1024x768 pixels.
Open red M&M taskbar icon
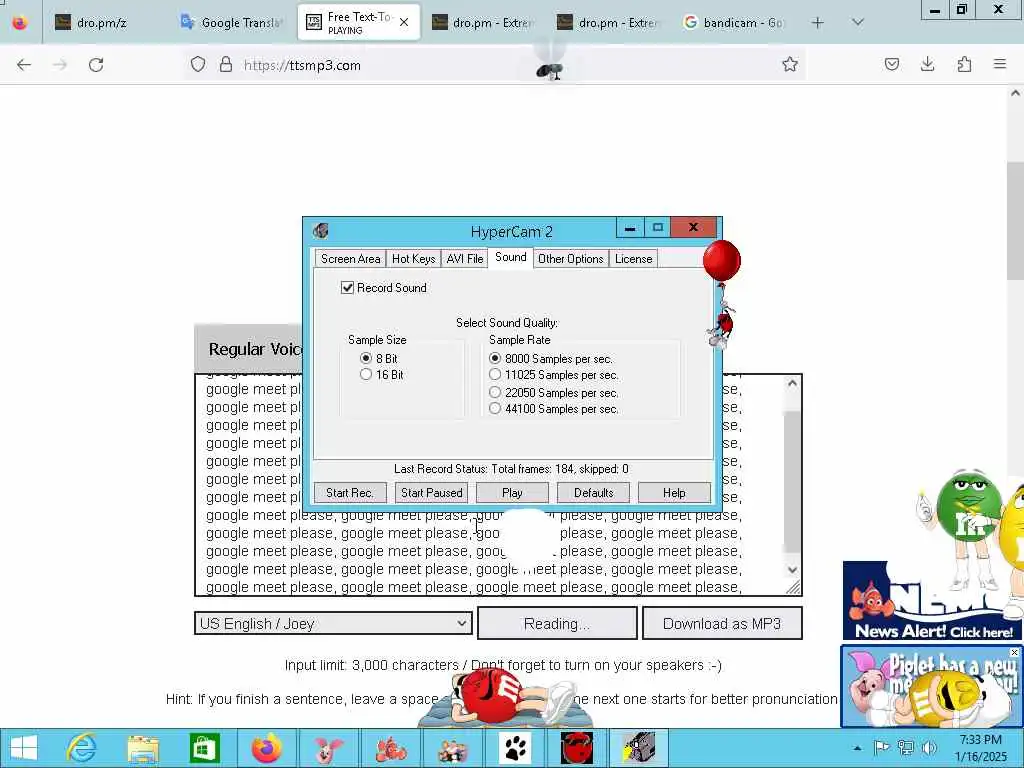[x=577, y=748]
